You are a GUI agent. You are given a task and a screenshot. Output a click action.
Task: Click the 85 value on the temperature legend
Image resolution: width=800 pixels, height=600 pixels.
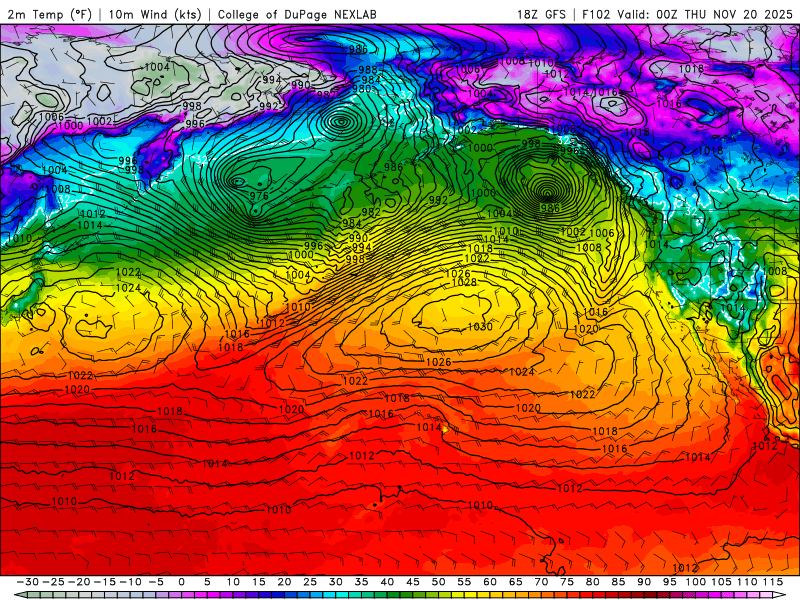618,582
